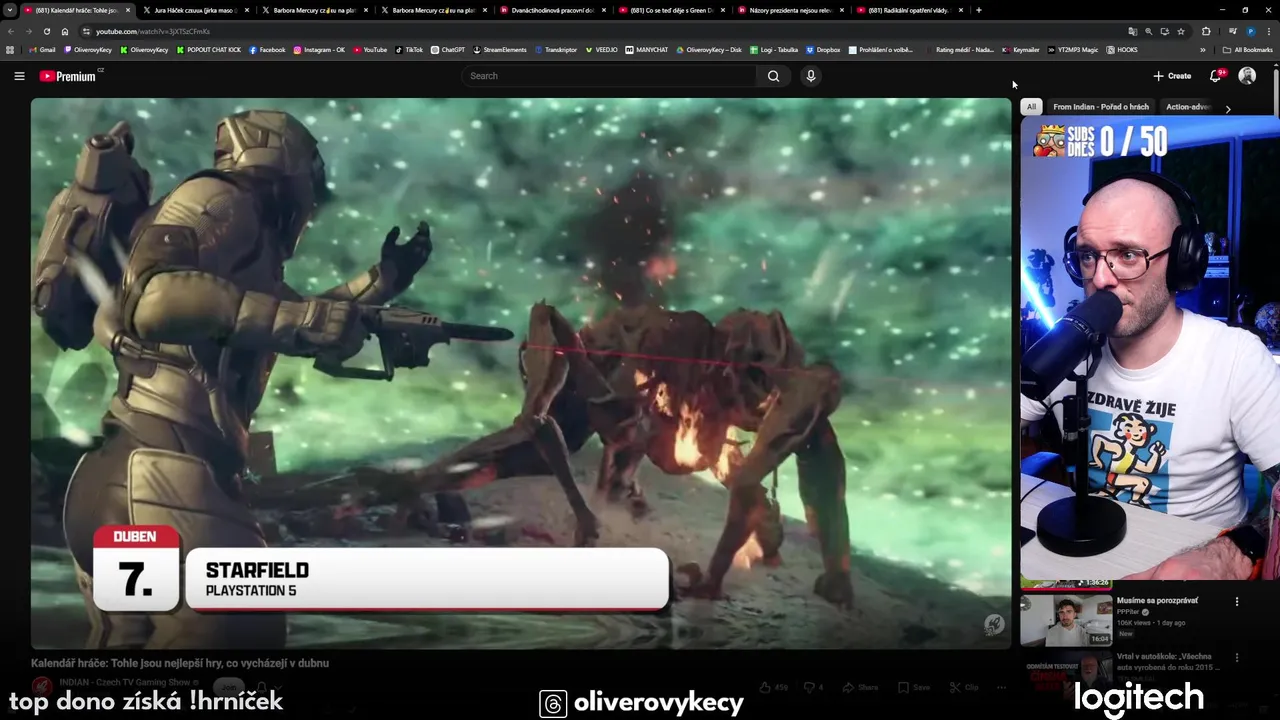Open the browser extensions puzzle icon
This screenshot has width=1280, height=720.
(1206, 31)
